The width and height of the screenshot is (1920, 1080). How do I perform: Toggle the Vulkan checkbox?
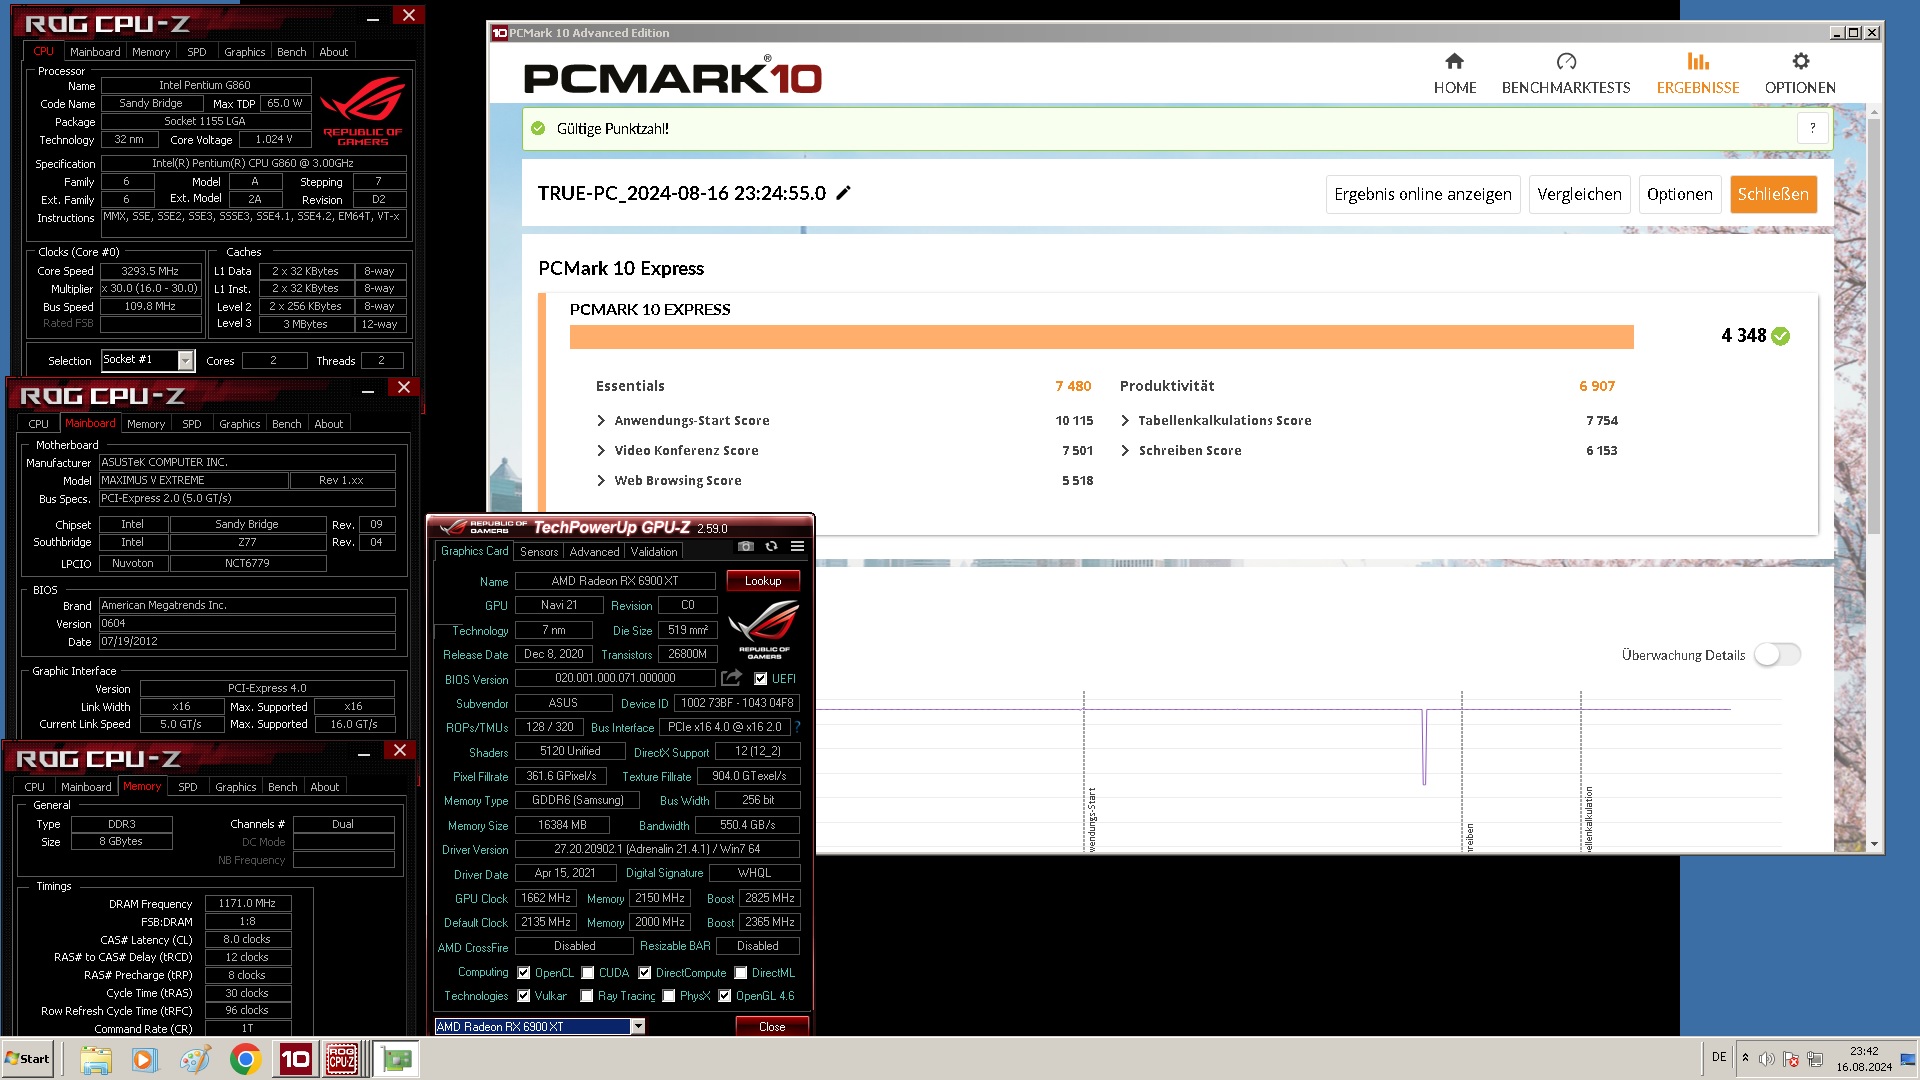(x=523, y=996)
